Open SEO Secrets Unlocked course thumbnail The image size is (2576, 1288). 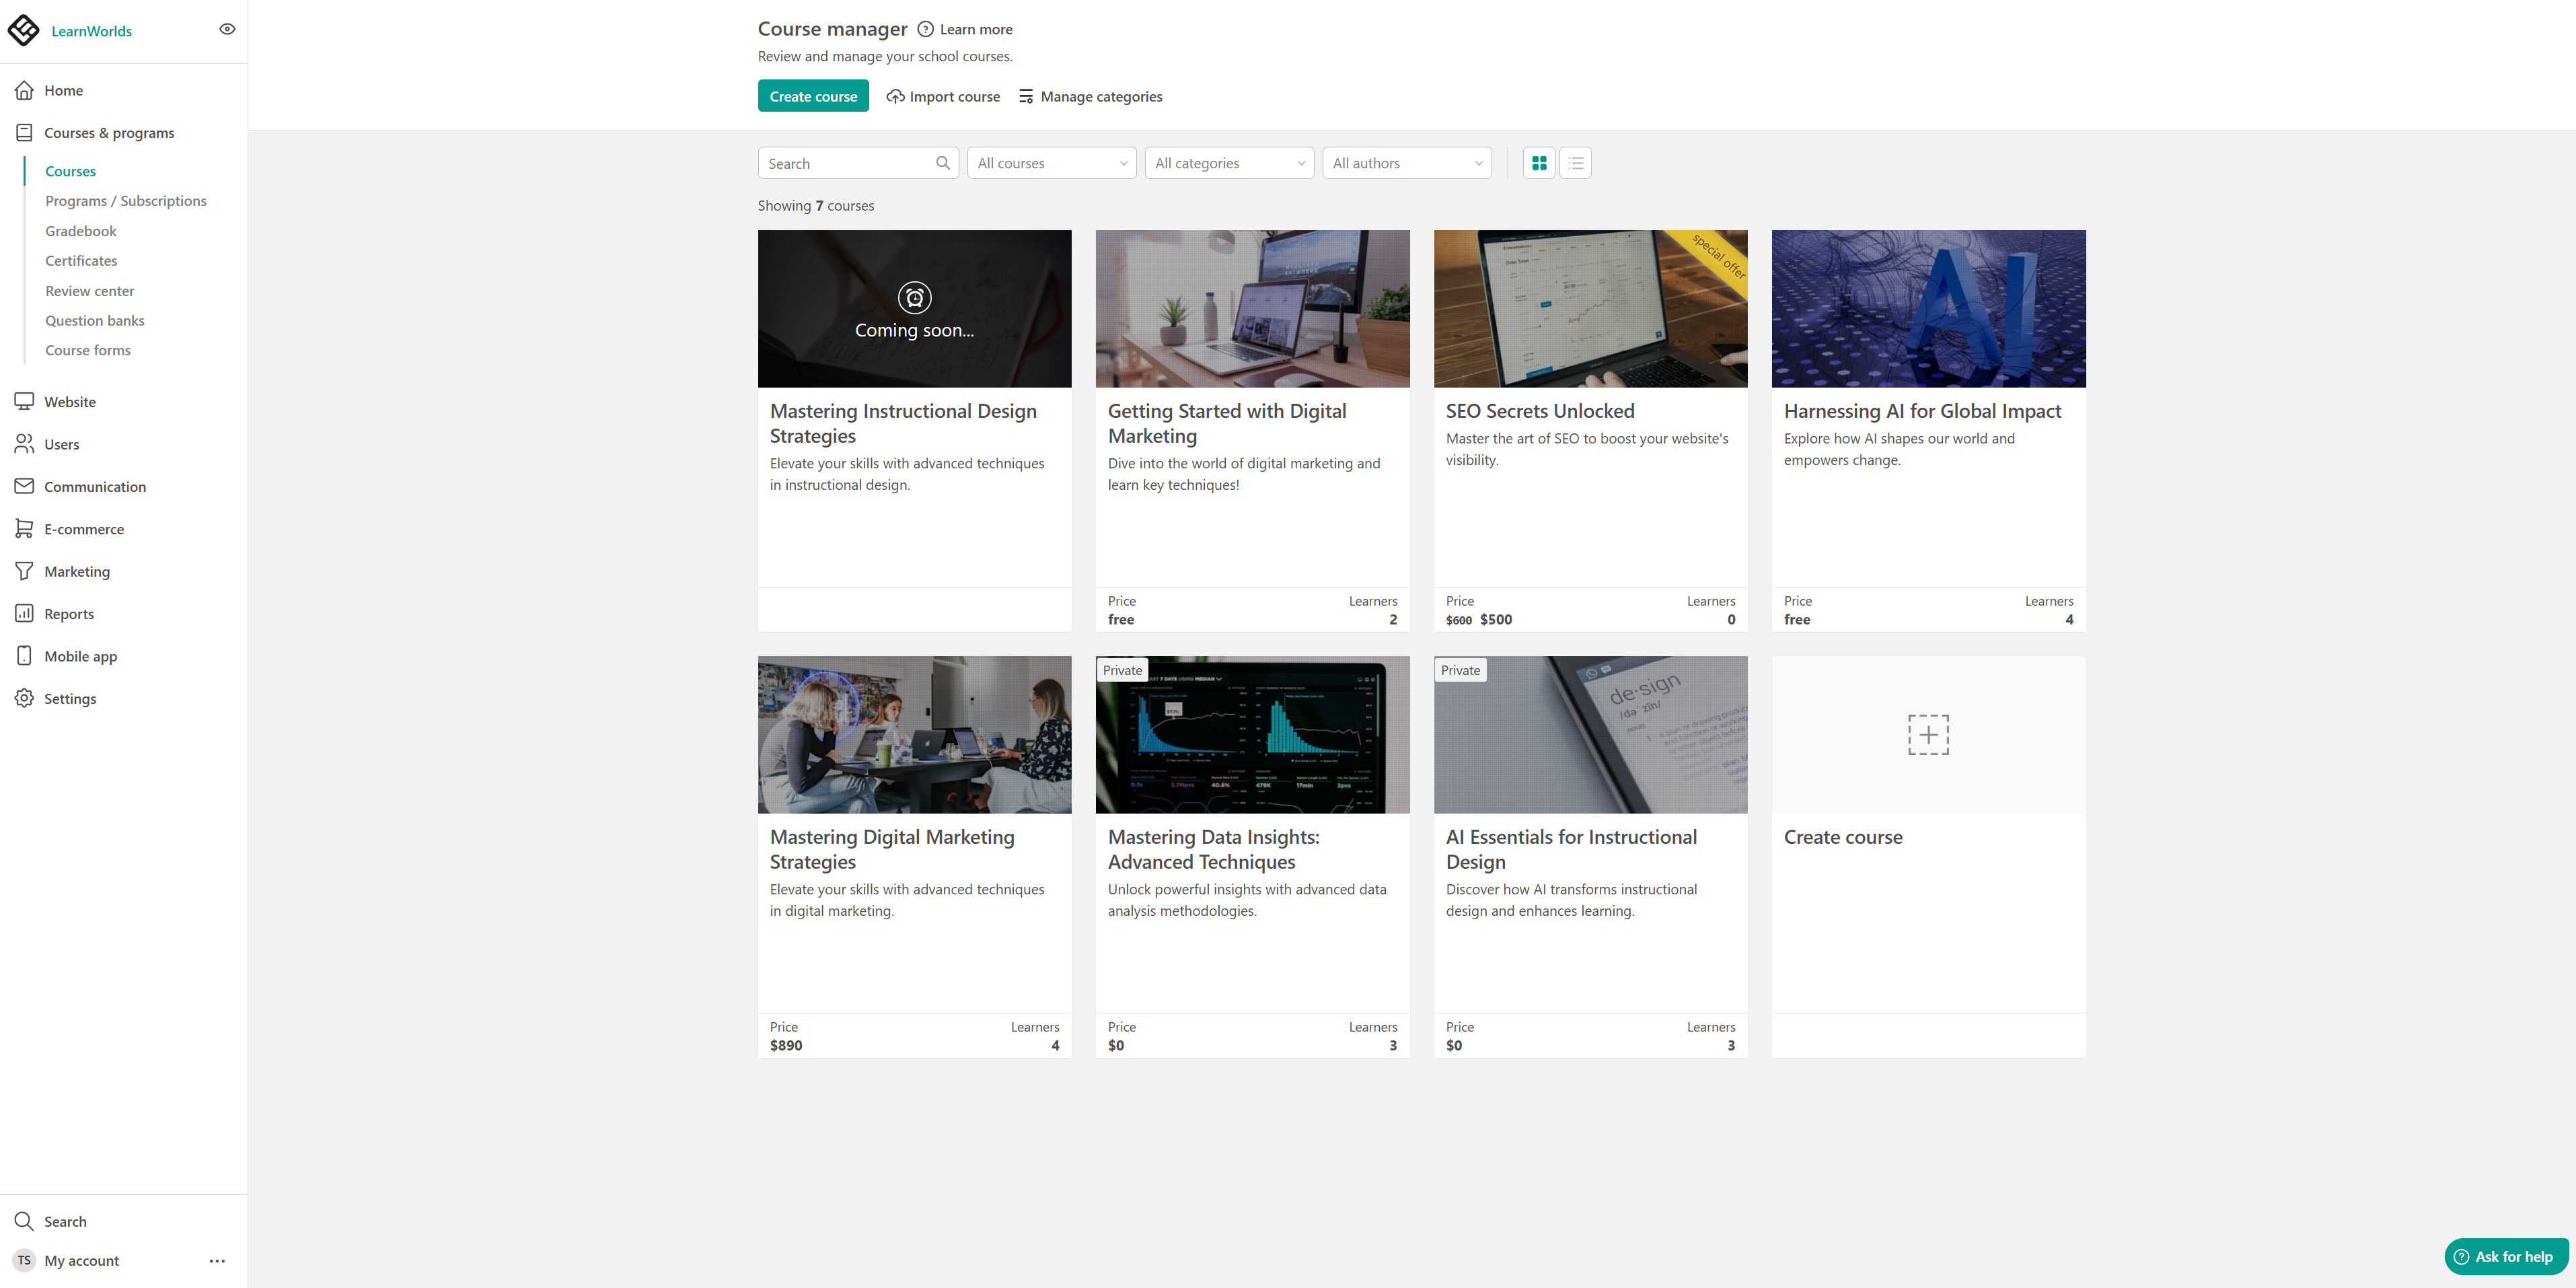coord(1590,309)
